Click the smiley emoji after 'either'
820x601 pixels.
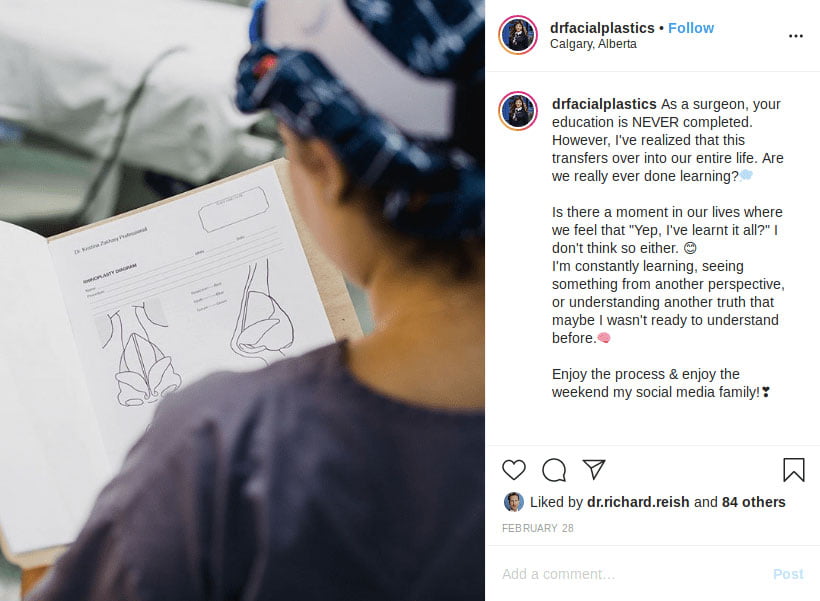(x=690, y=248)
